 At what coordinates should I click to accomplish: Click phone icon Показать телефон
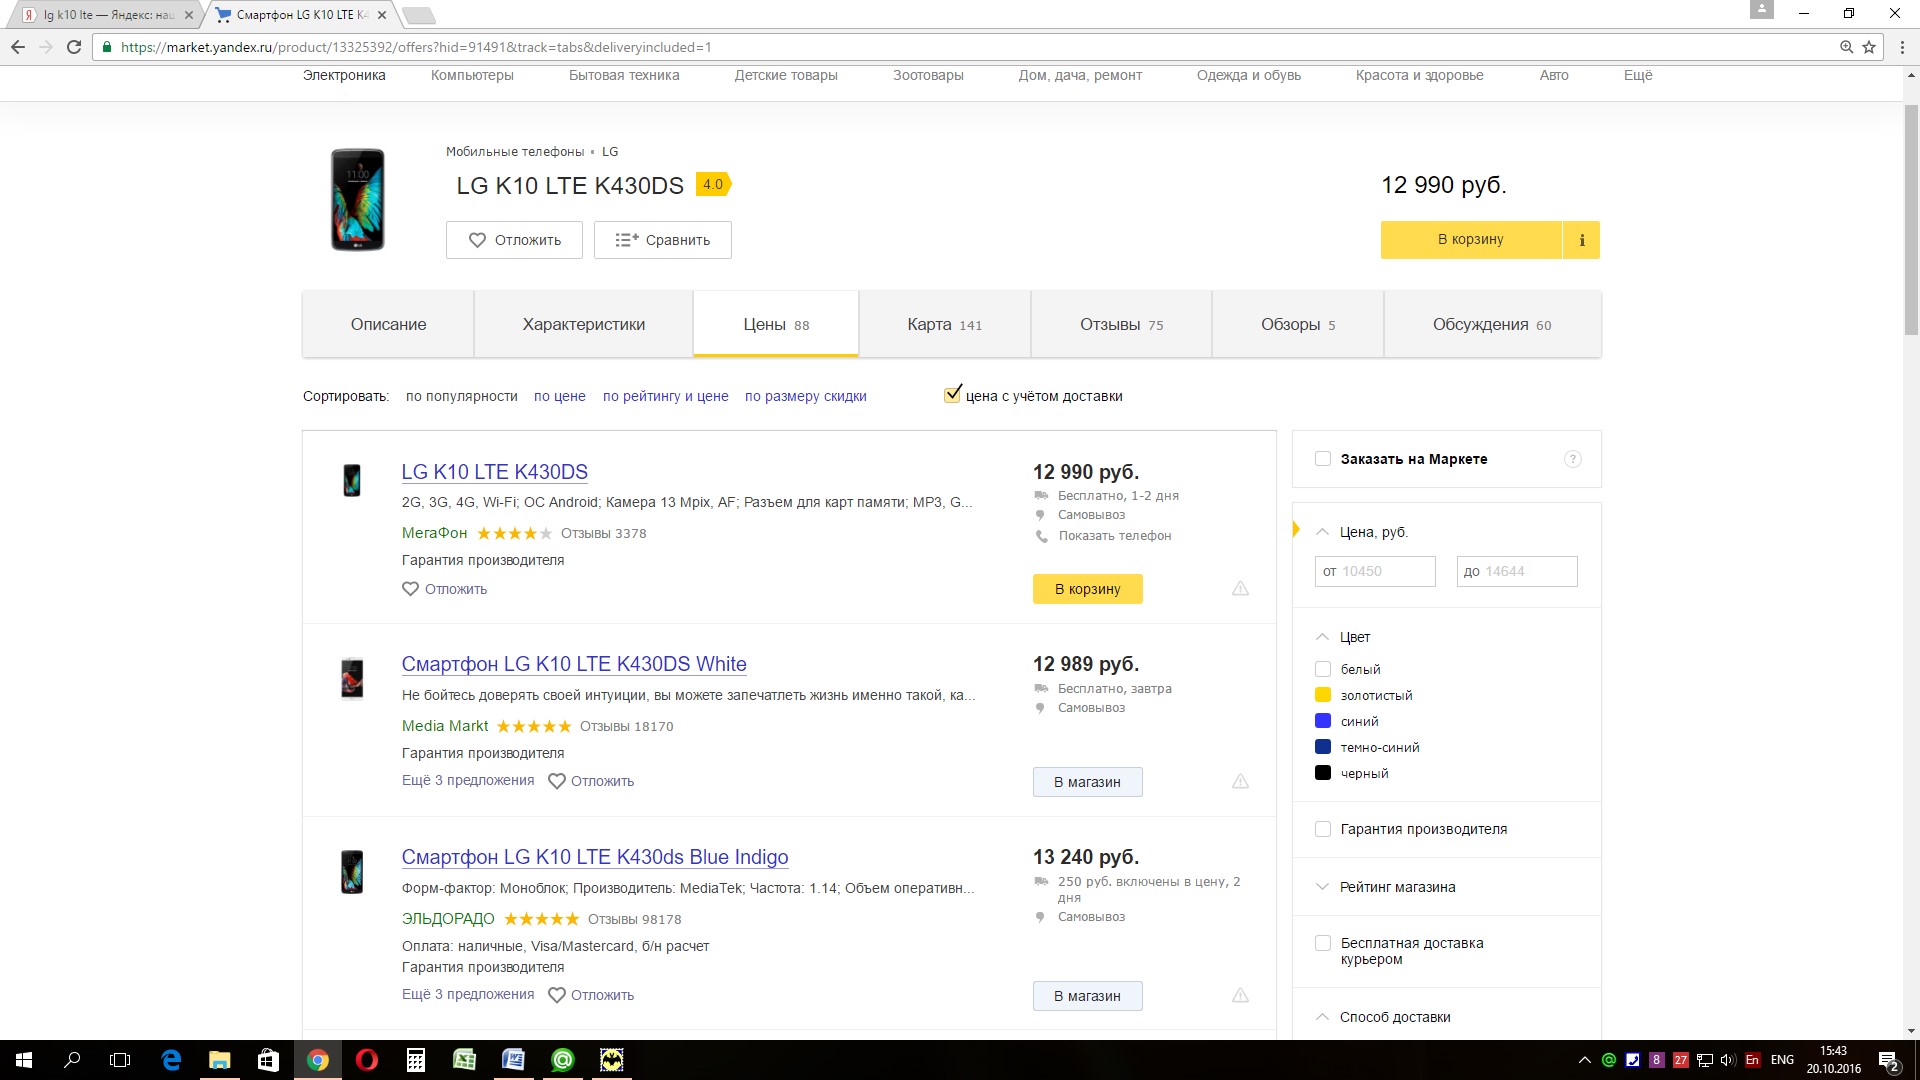click(x=1041, y=536)
